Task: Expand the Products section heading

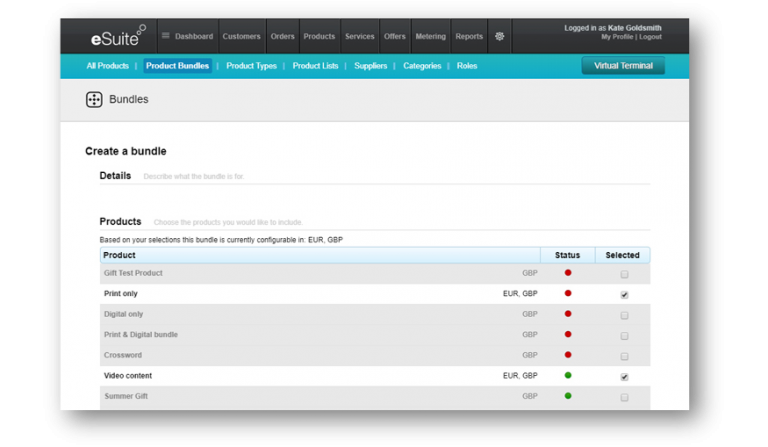Action: (120, 221)
